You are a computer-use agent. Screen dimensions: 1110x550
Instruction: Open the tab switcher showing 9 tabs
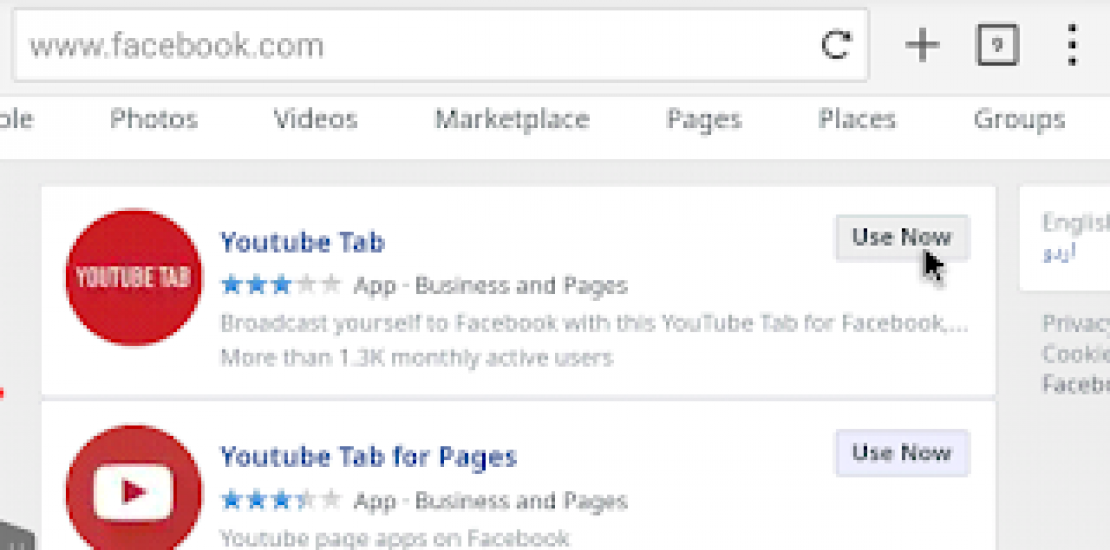coord(996,45)
